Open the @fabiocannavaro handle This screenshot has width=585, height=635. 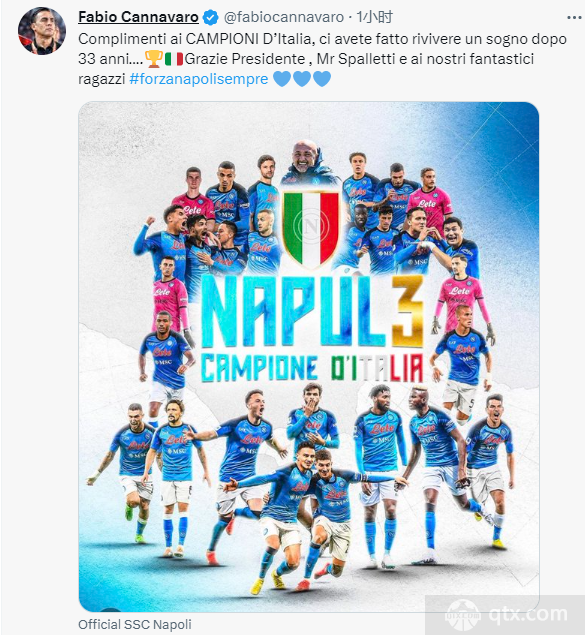click(x=284, y=17)
